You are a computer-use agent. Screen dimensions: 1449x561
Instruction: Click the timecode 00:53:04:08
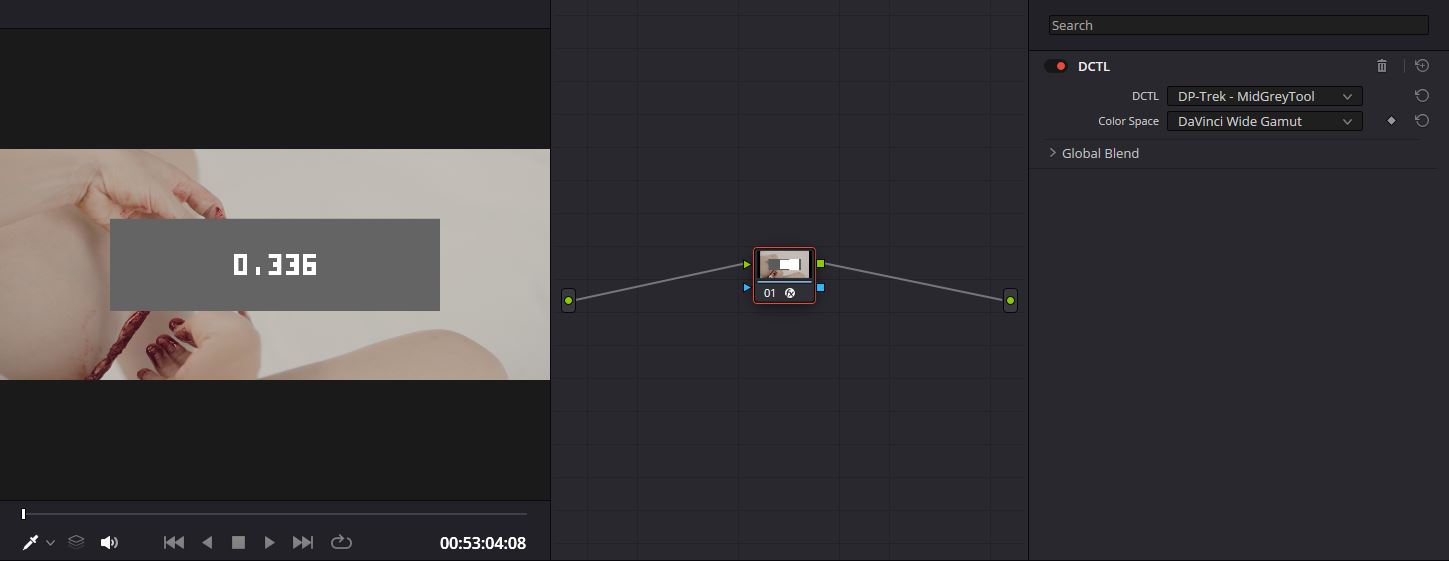(482, 543)
